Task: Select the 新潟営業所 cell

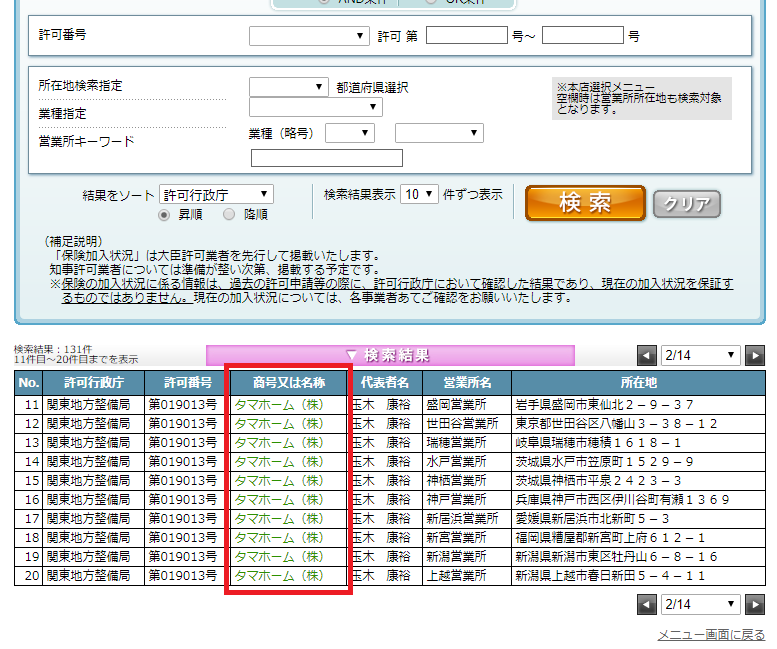Action: pyautogui.click(x=467, y=556)
